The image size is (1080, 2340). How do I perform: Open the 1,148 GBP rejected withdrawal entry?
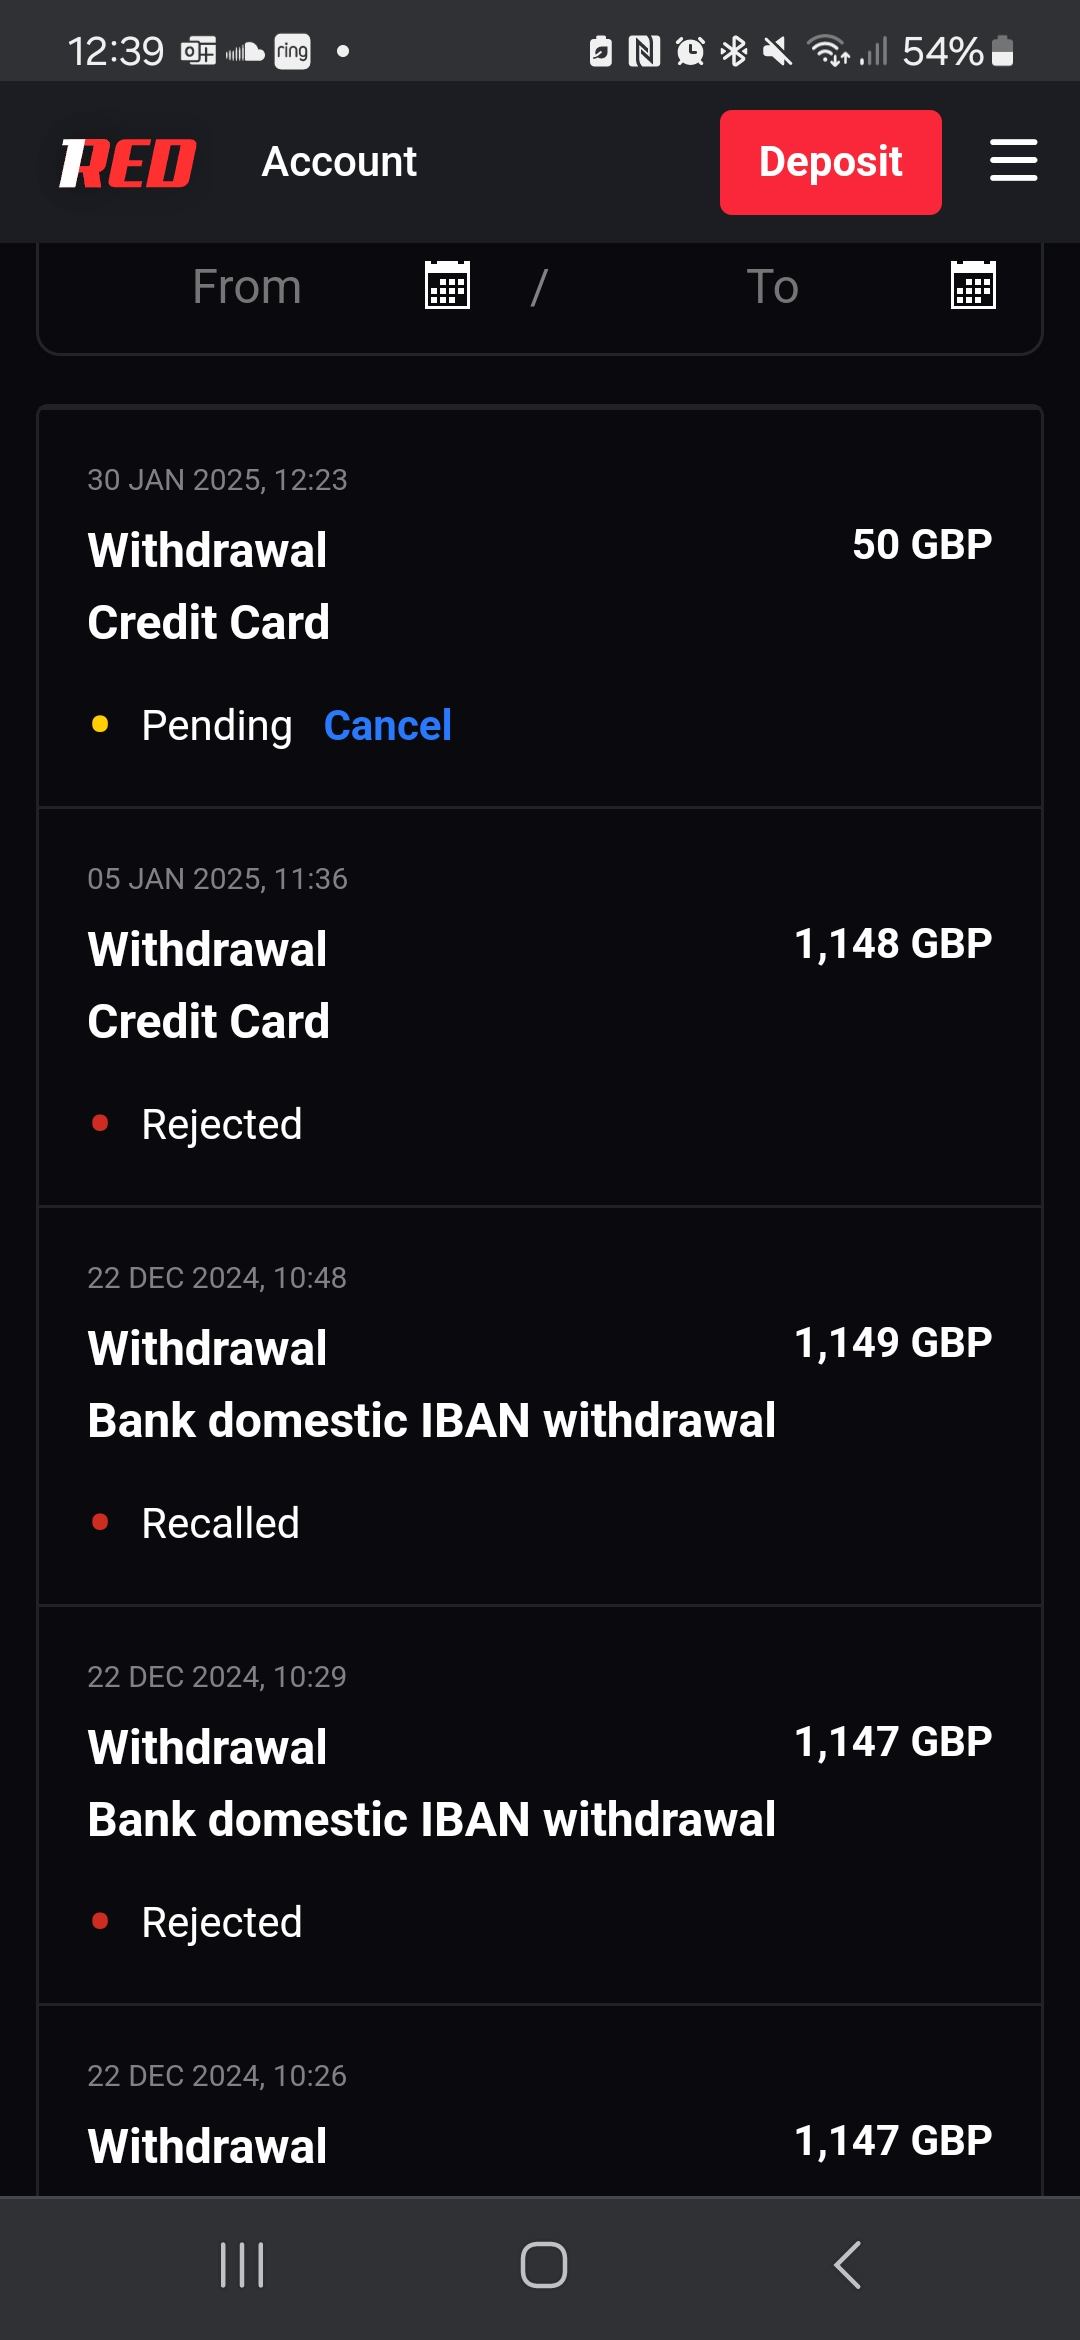(x=540, y=1006)
